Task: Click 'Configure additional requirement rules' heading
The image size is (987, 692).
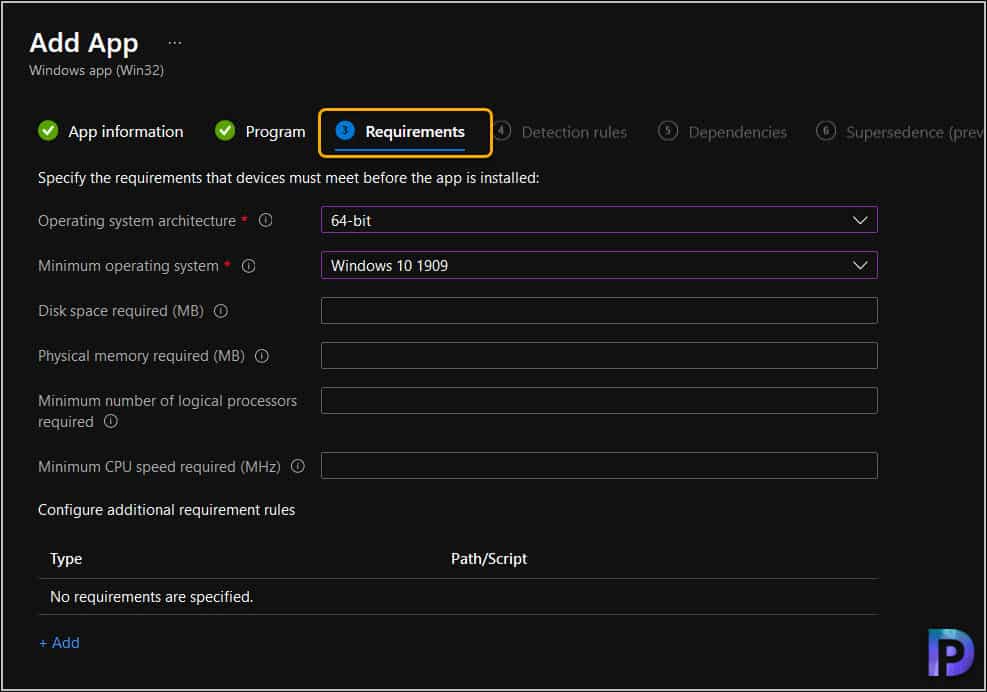Action: pyautogui.click(x=166, y=510)
